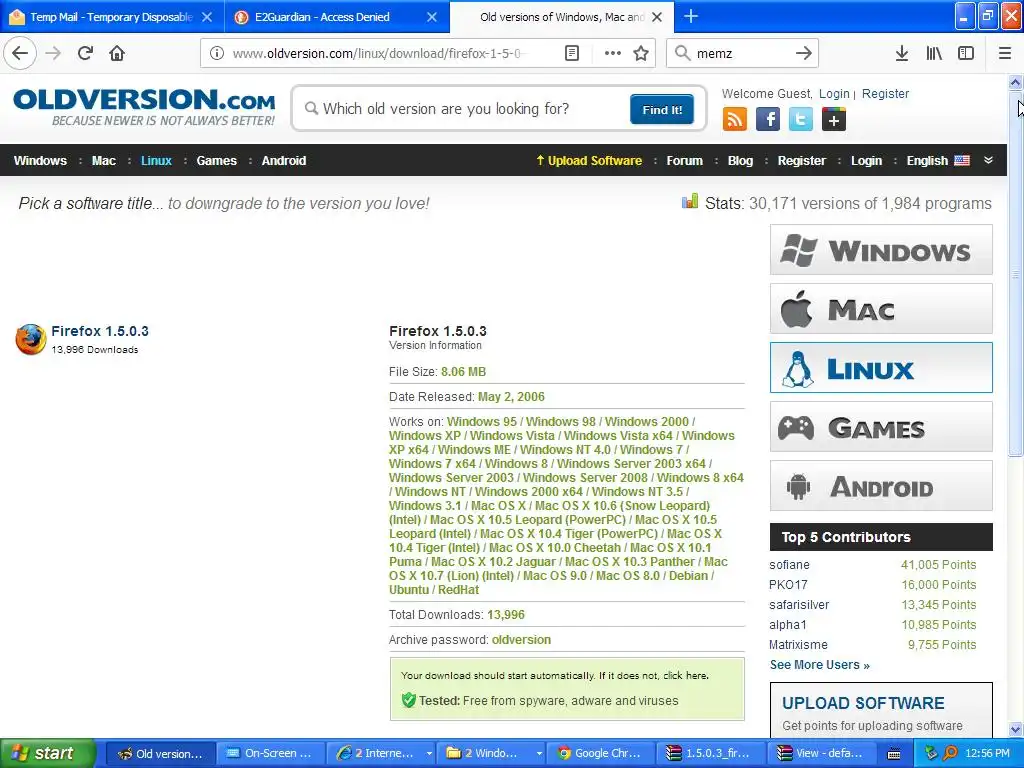The image size is (1024, 768).
Task: Switch to Google Chrome in the taskbar
Action: 599,753
